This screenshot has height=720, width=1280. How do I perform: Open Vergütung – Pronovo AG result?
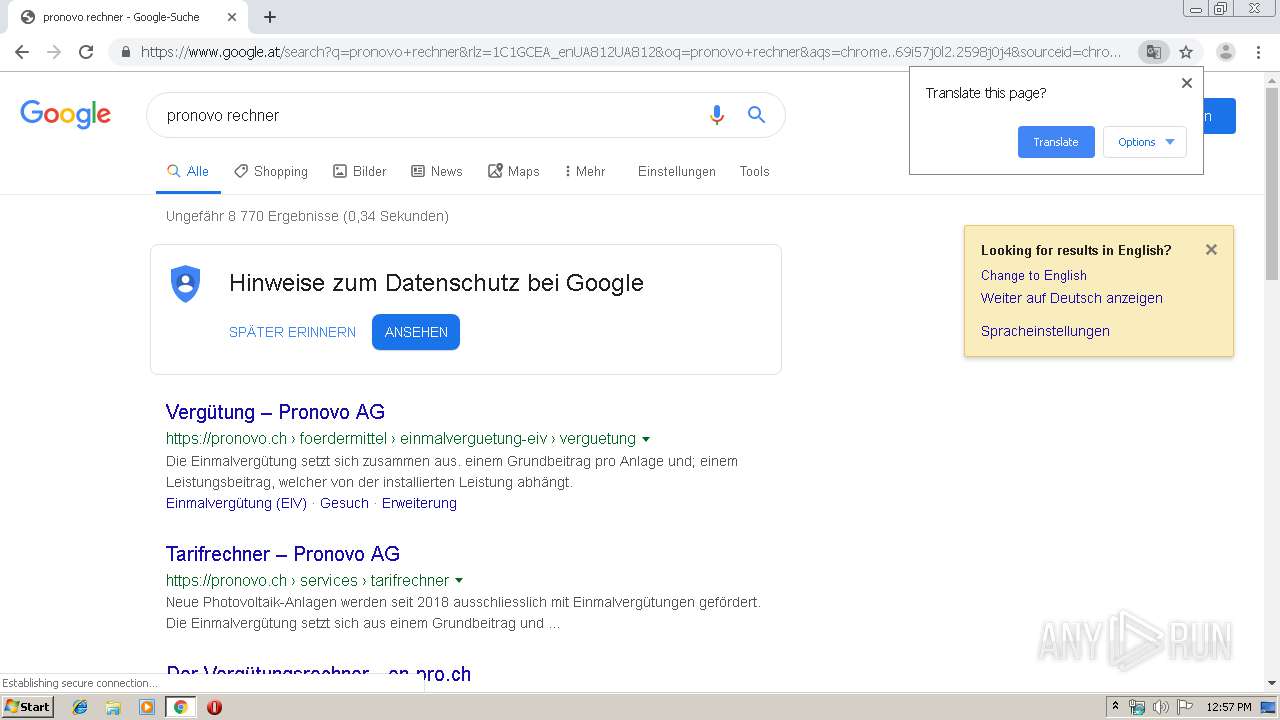coord(275,412)
